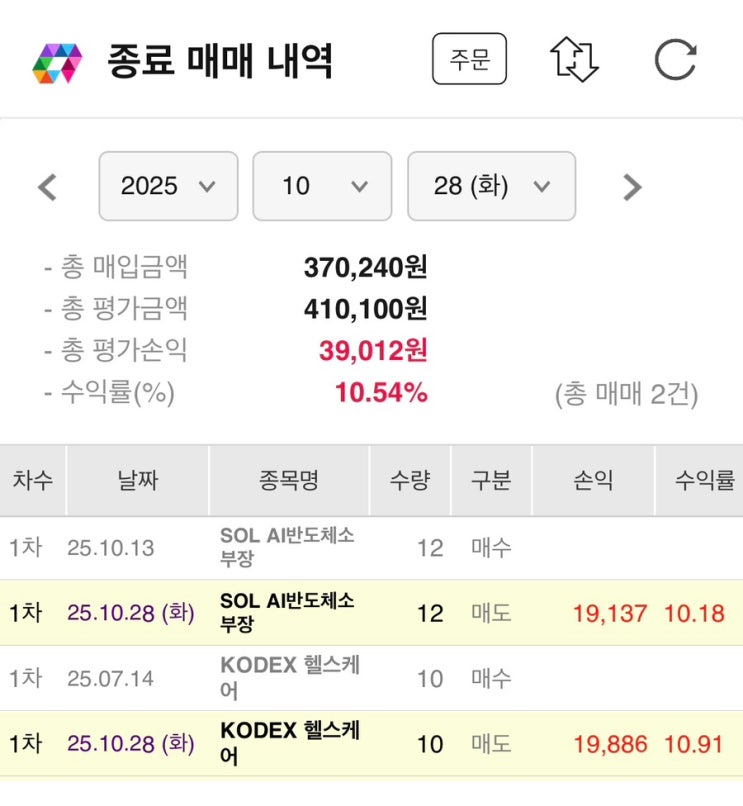
Task: Open the 28 (화) day dropdown
Action: [491, 186]
